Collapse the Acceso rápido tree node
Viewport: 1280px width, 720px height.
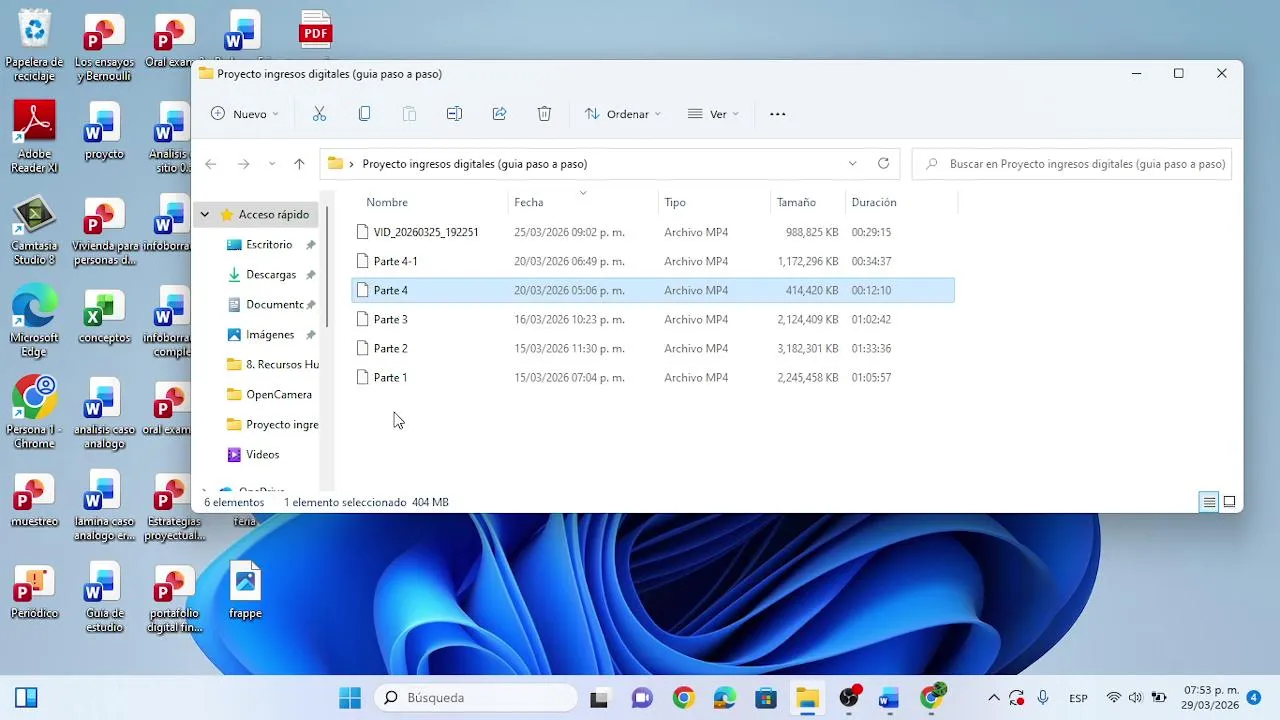205,214
